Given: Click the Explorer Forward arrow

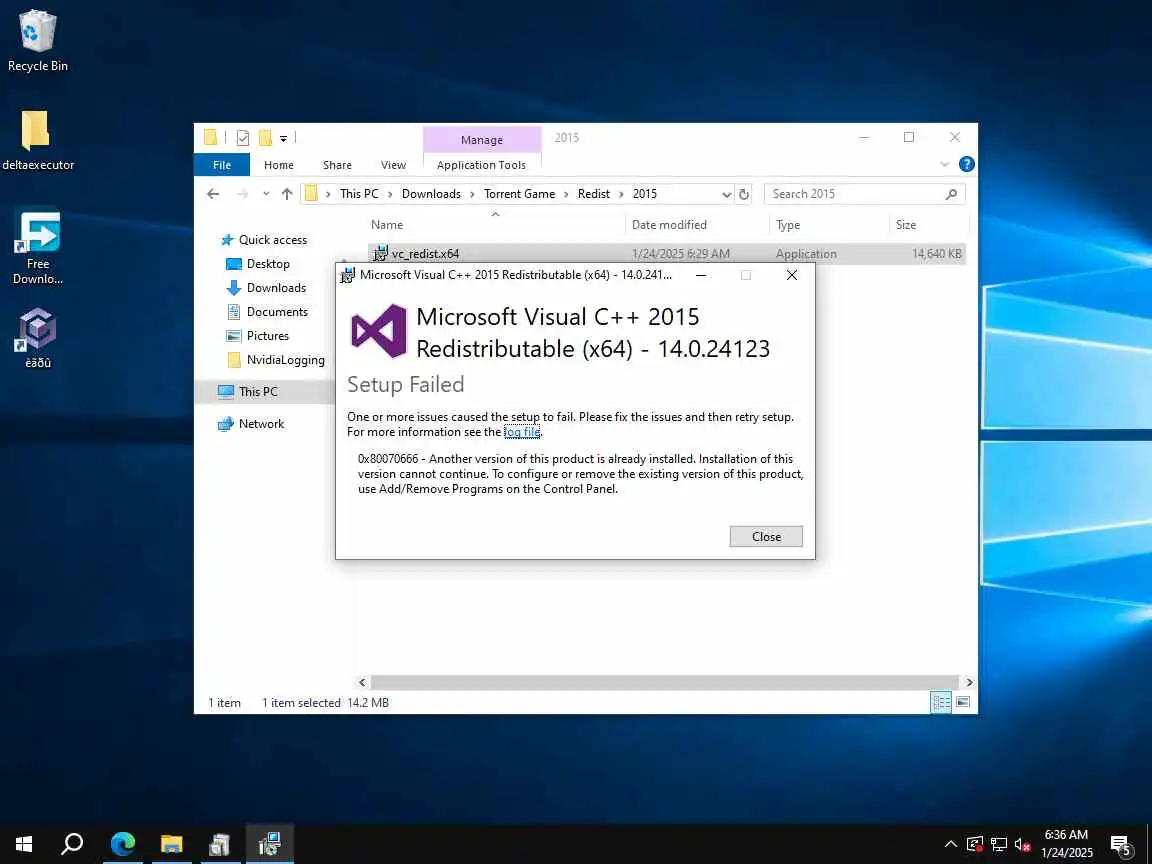Looking at the screenshot, I should point(242,194).
